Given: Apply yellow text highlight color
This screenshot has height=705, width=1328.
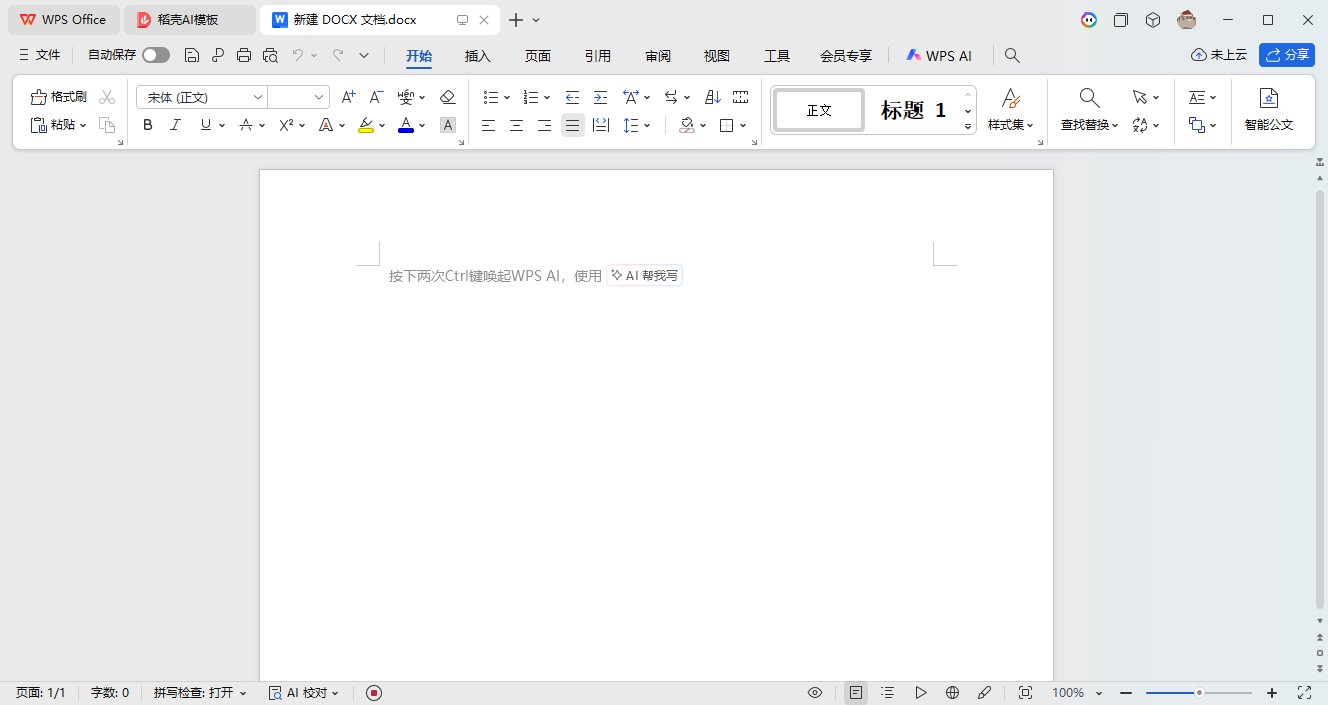Looking at the screenshot, I should [366, 124].
